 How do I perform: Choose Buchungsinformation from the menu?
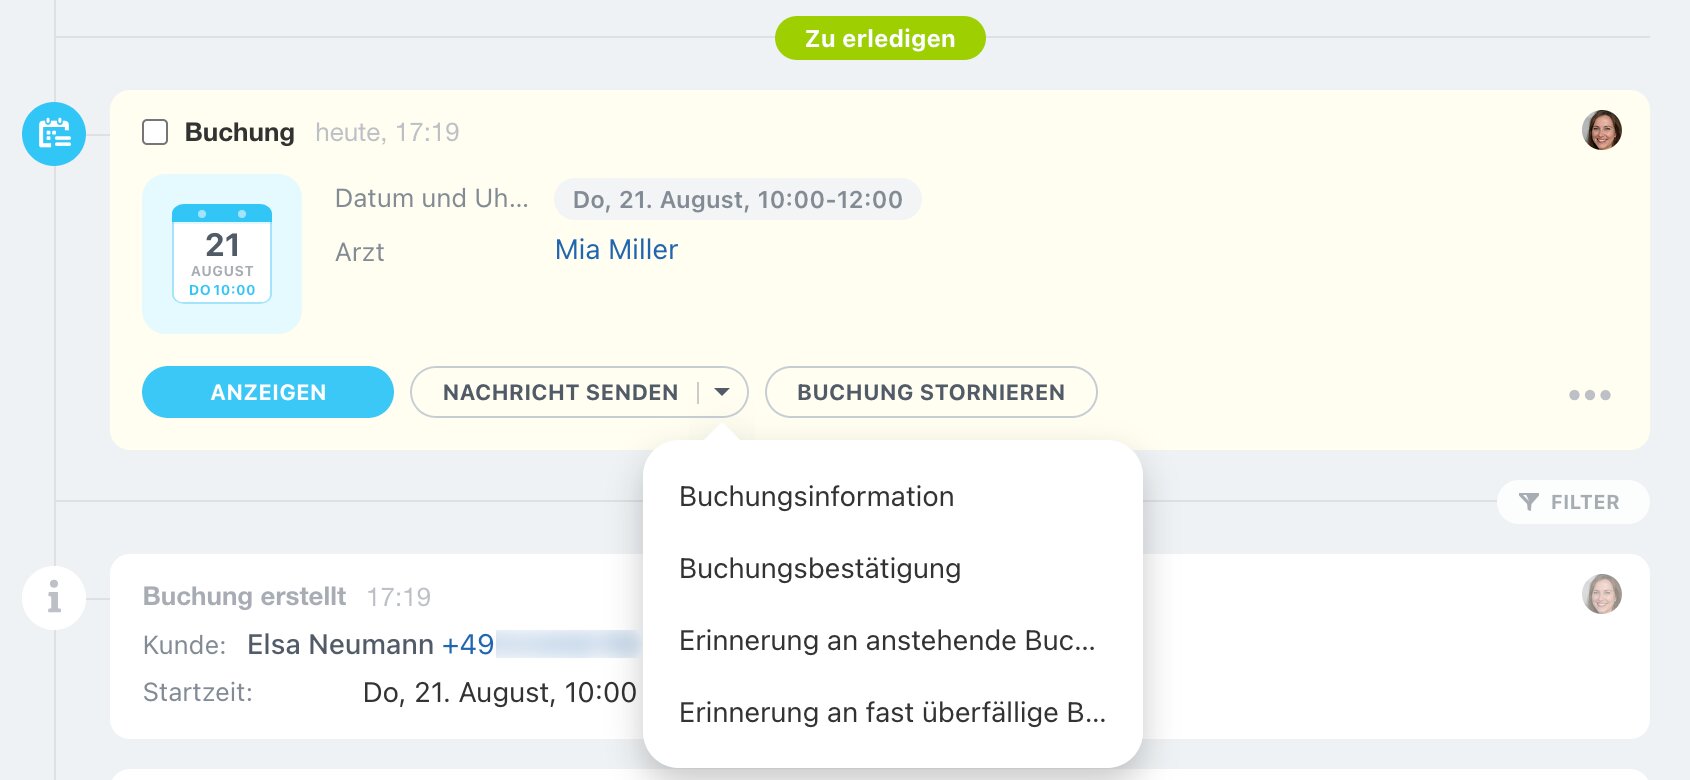[x=816, y=497]
